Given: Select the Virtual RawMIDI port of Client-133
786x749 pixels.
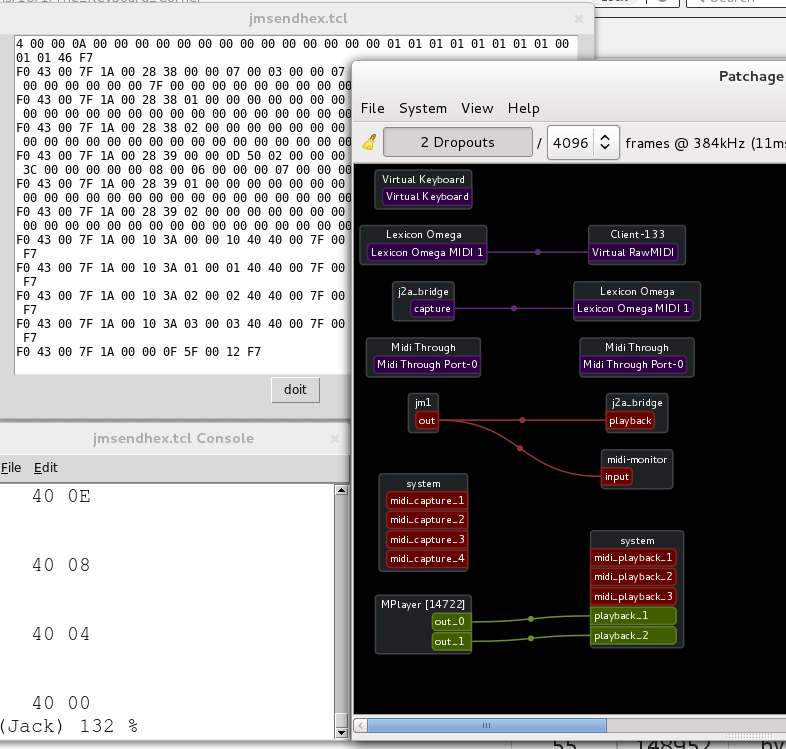Looking at the screenshot, I should 633,252.
